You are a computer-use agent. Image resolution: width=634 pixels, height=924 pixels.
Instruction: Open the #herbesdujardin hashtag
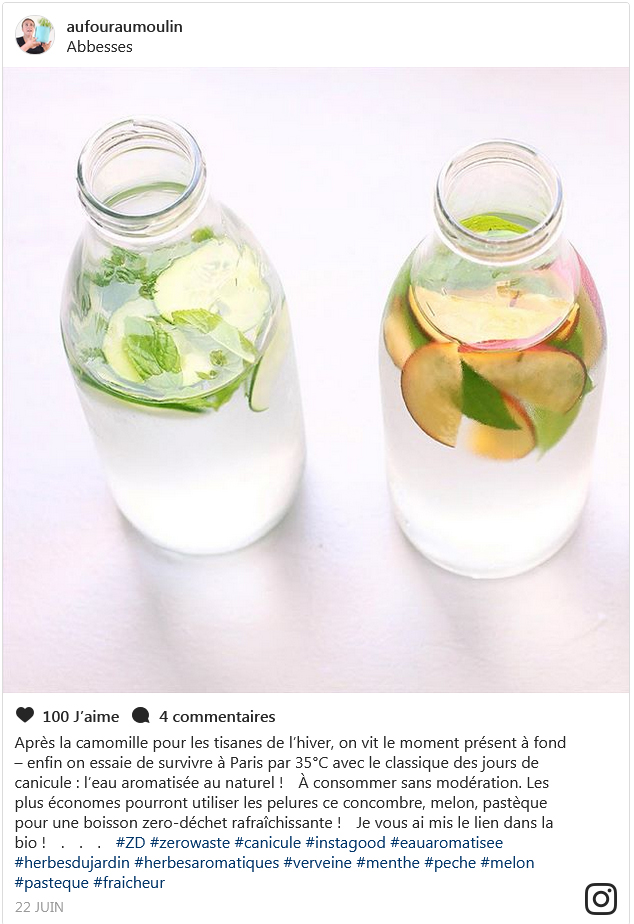[x=72, y=863]
